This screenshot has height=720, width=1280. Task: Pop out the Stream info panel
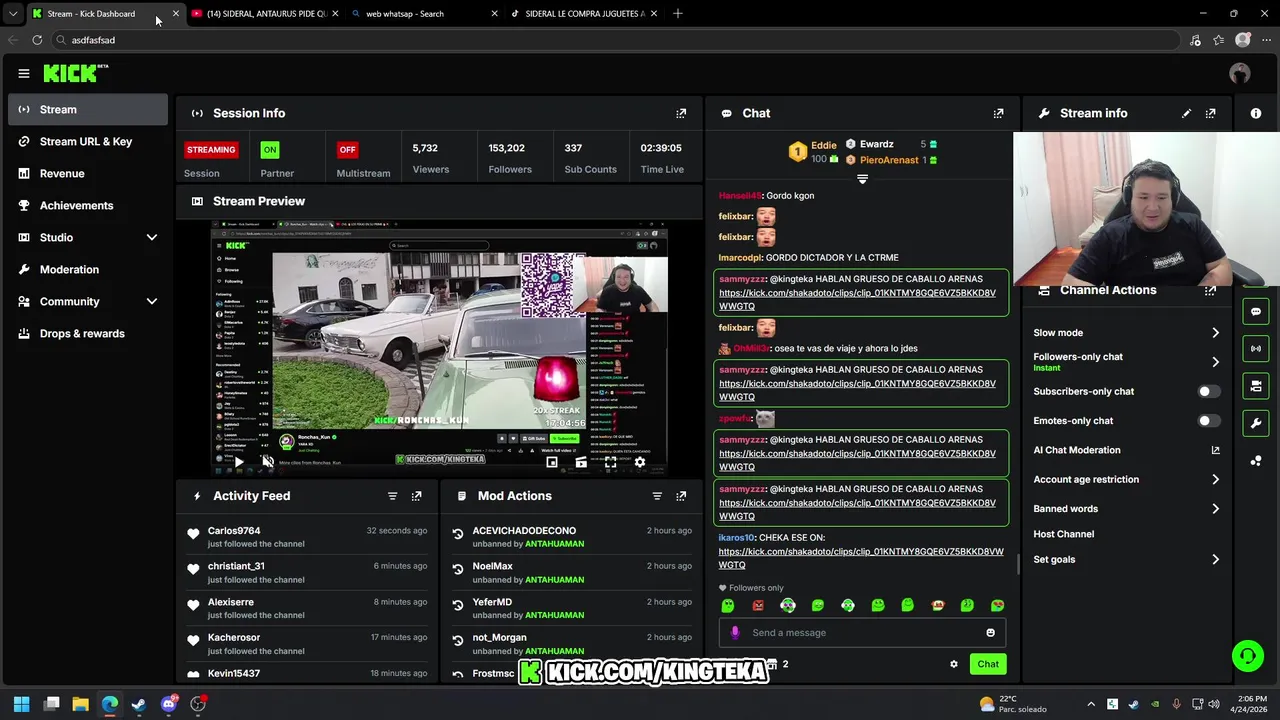[1210, 113]
